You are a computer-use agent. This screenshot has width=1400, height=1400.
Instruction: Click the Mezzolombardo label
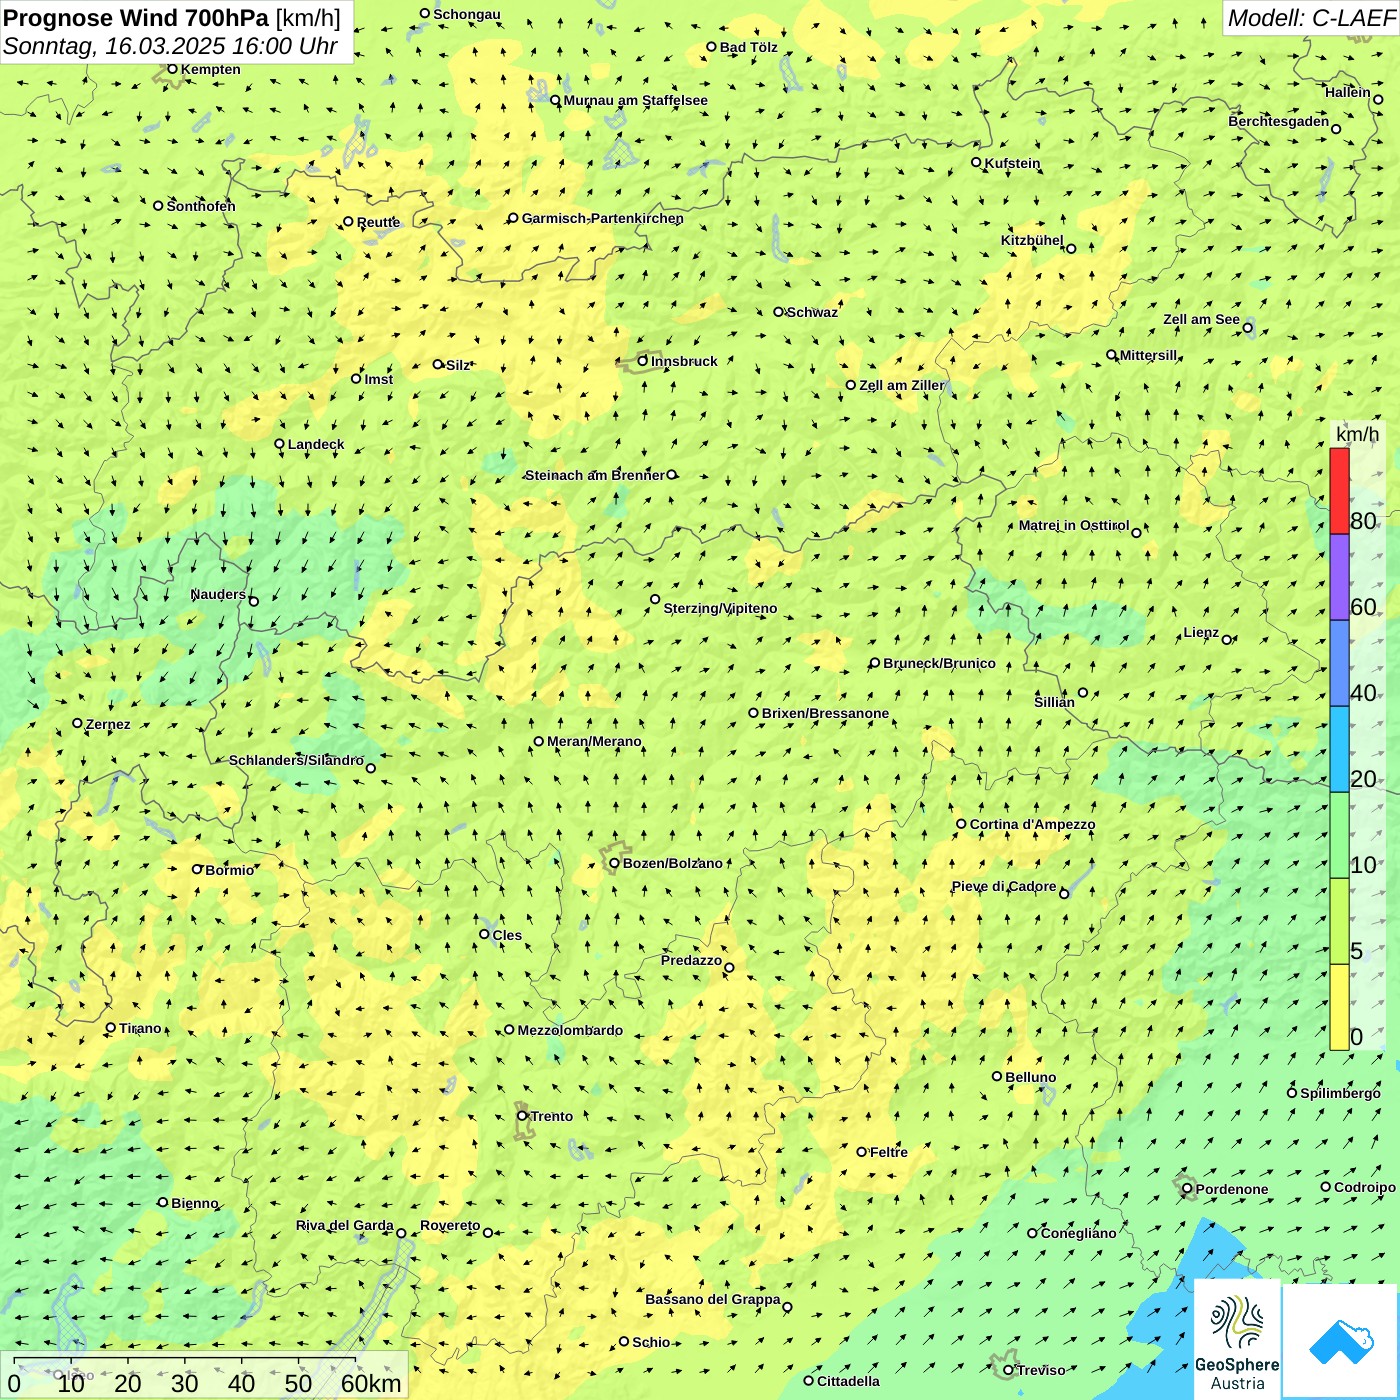click(x=570, y=1030)
